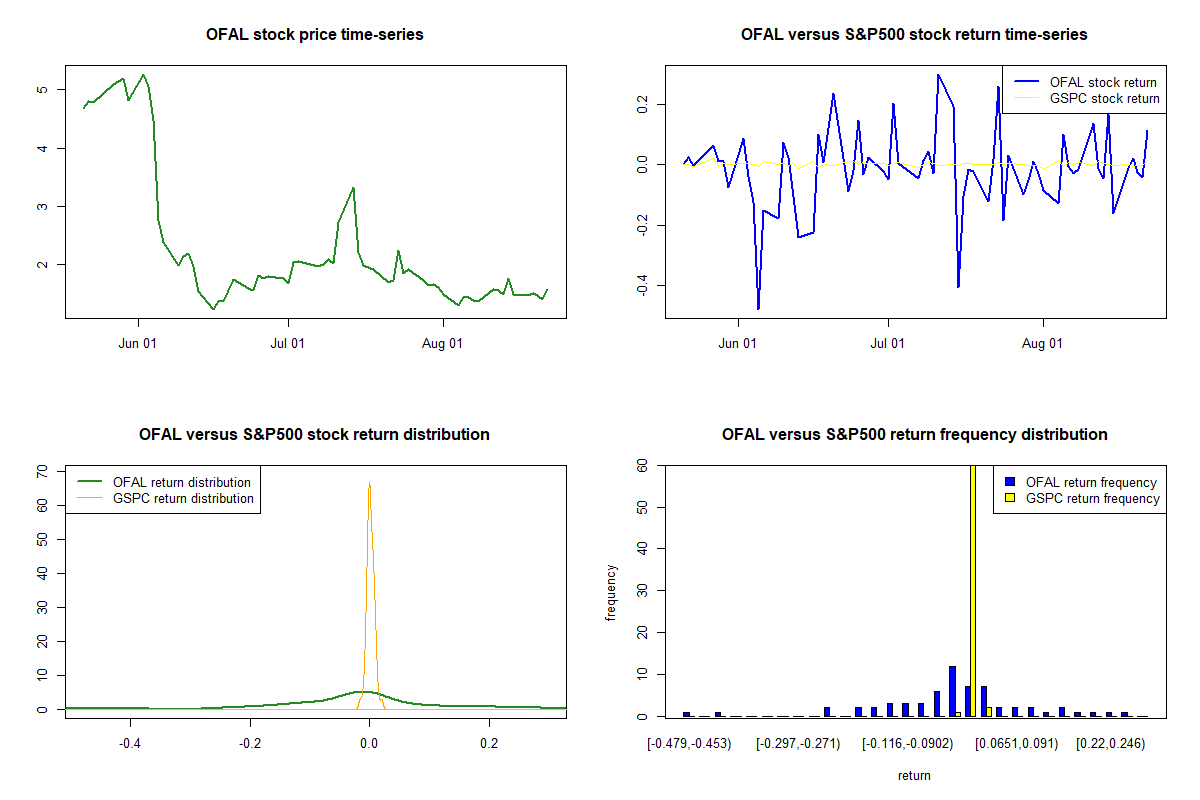Click the 'OFAL versus S&P500 return frequency distribution' title
Viewport: 1200px width, 800px height.
tap(914, 435)
